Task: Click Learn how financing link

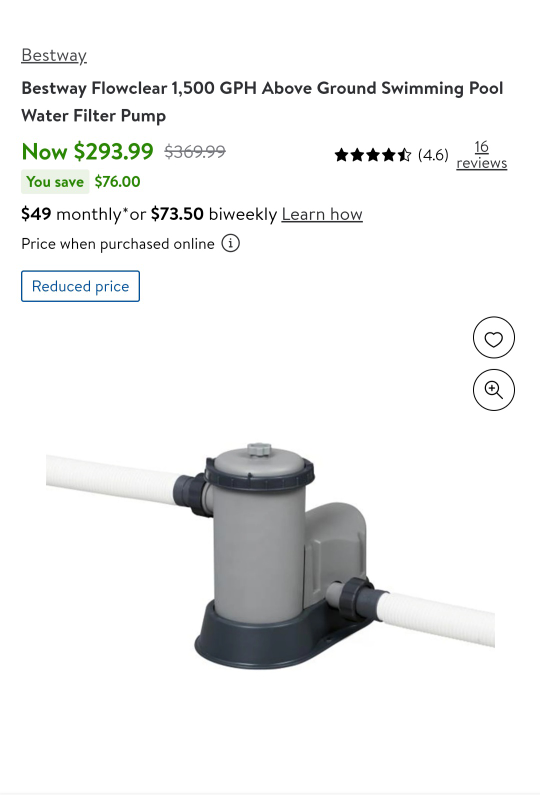Action: pyautogui.click(x=322, y=214)
